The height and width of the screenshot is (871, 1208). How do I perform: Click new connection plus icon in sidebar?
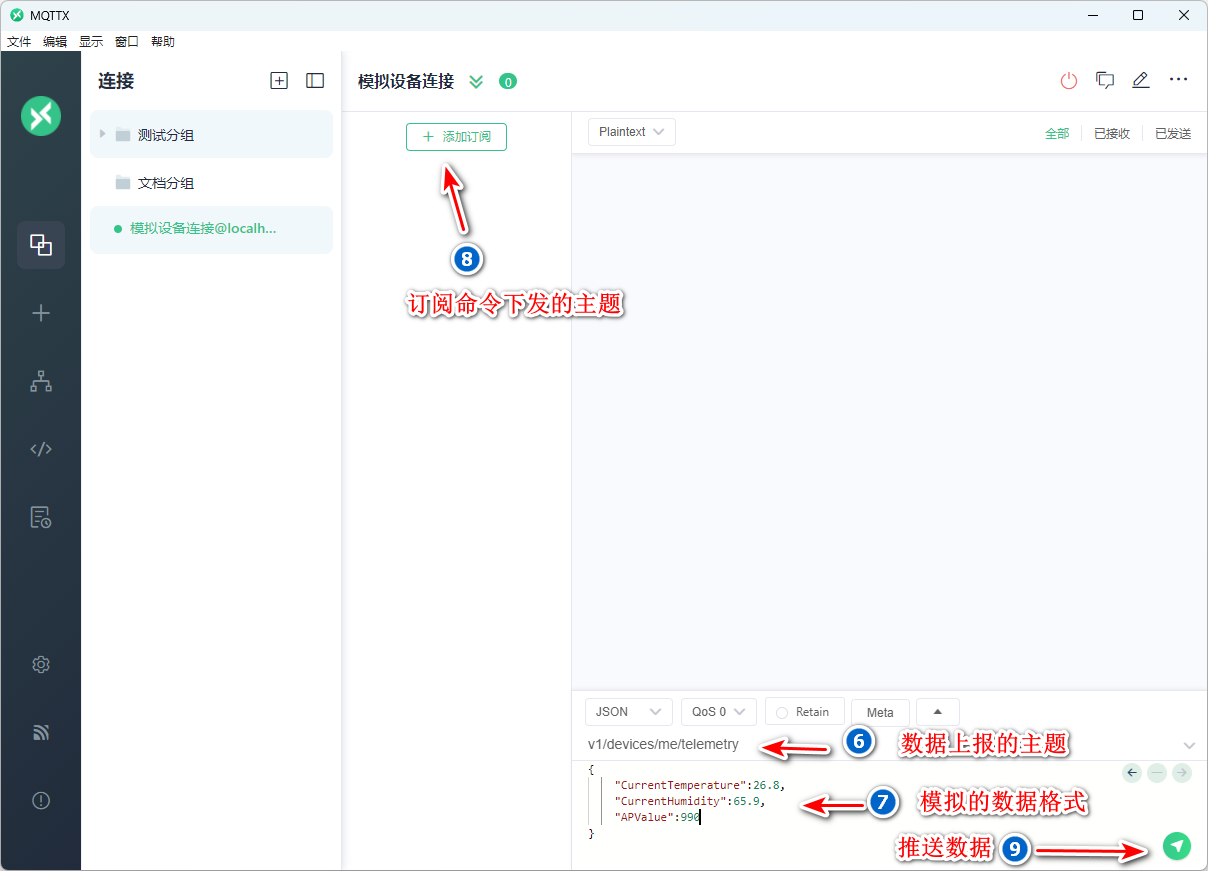click(x=41, y=313)
